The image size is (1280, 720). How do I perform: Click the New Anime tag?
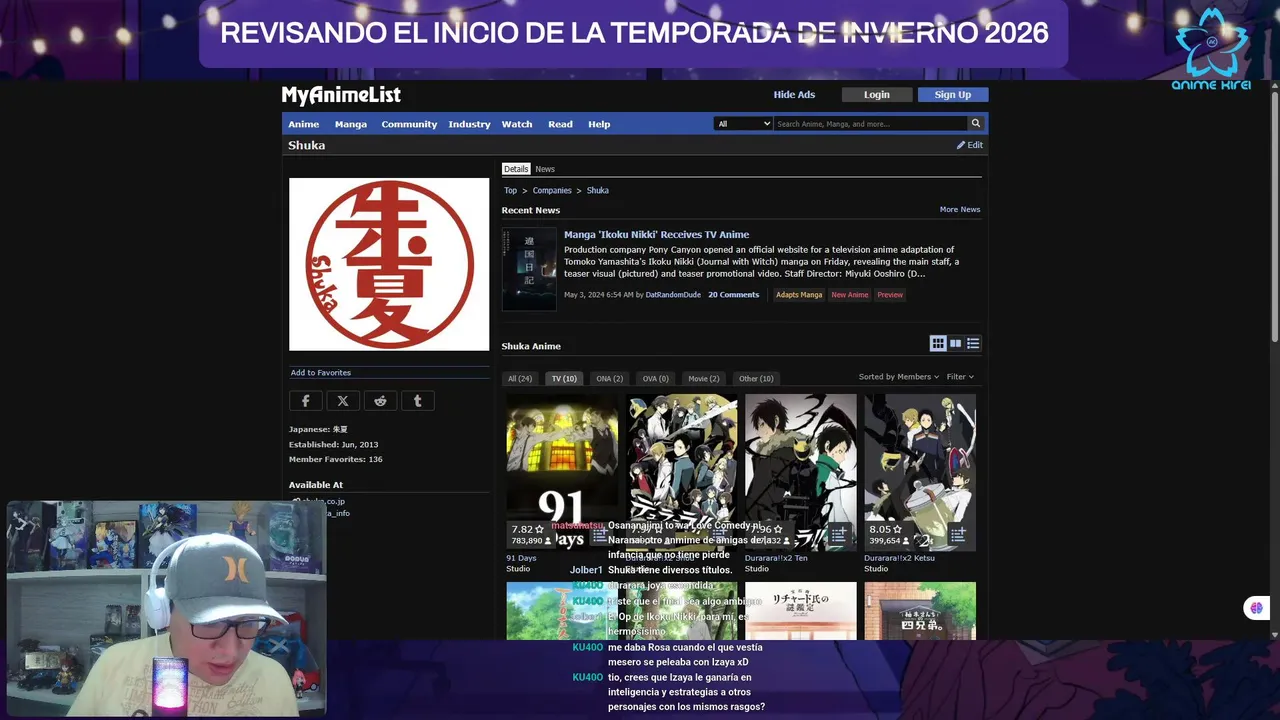tap(850, 295)
